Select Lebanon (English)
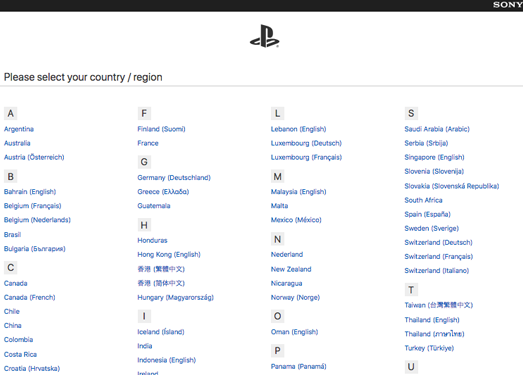 click(299, 129)
